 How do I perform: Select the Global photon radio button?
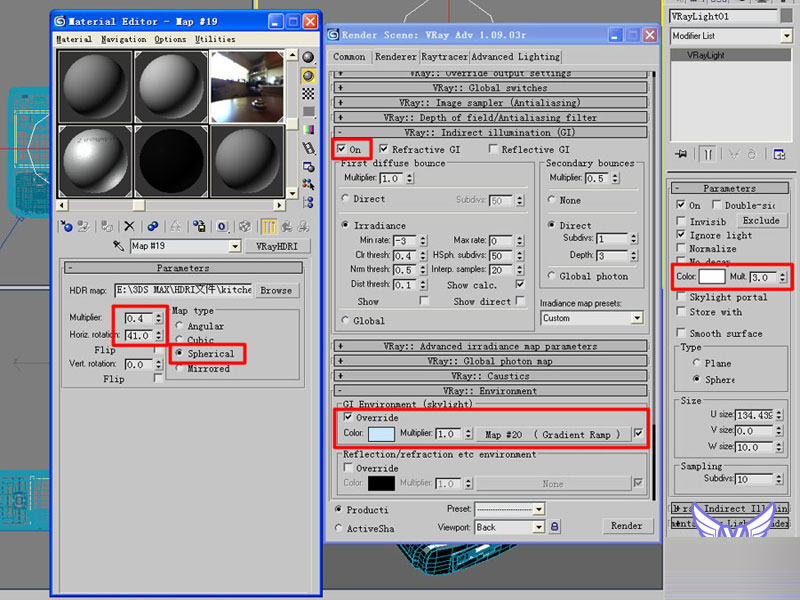pos(551,276)
